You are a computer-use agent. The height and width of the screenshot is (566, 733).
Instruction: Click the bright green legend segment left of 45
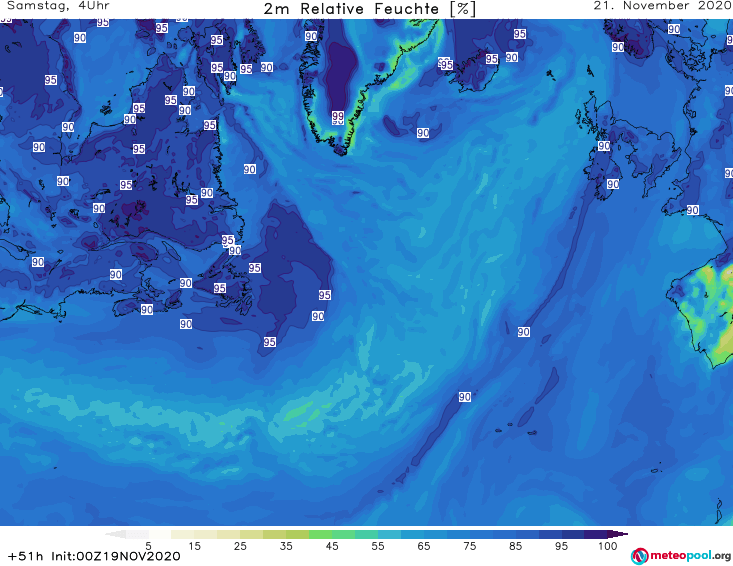tap(320, 534)
